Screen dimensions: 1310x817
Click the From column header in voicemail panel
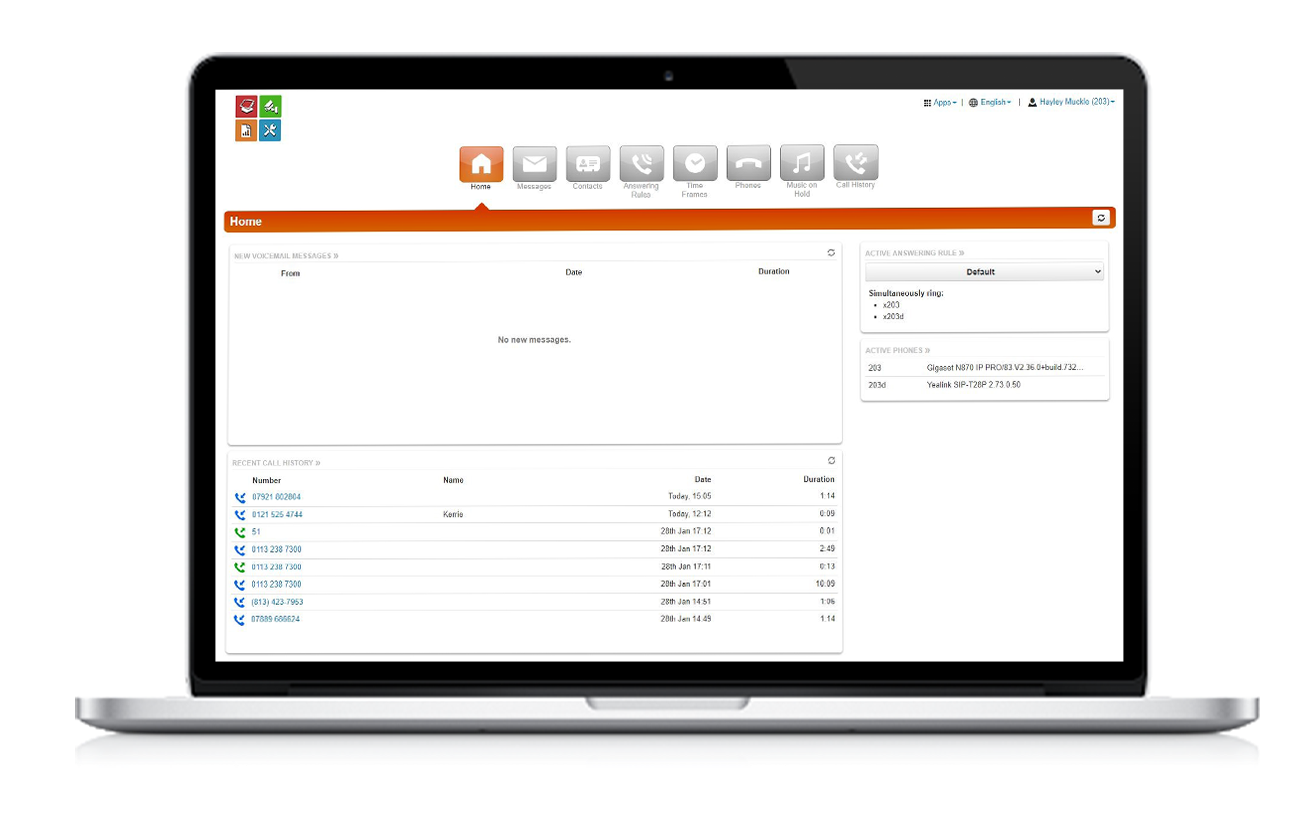(x=290, y=273)
